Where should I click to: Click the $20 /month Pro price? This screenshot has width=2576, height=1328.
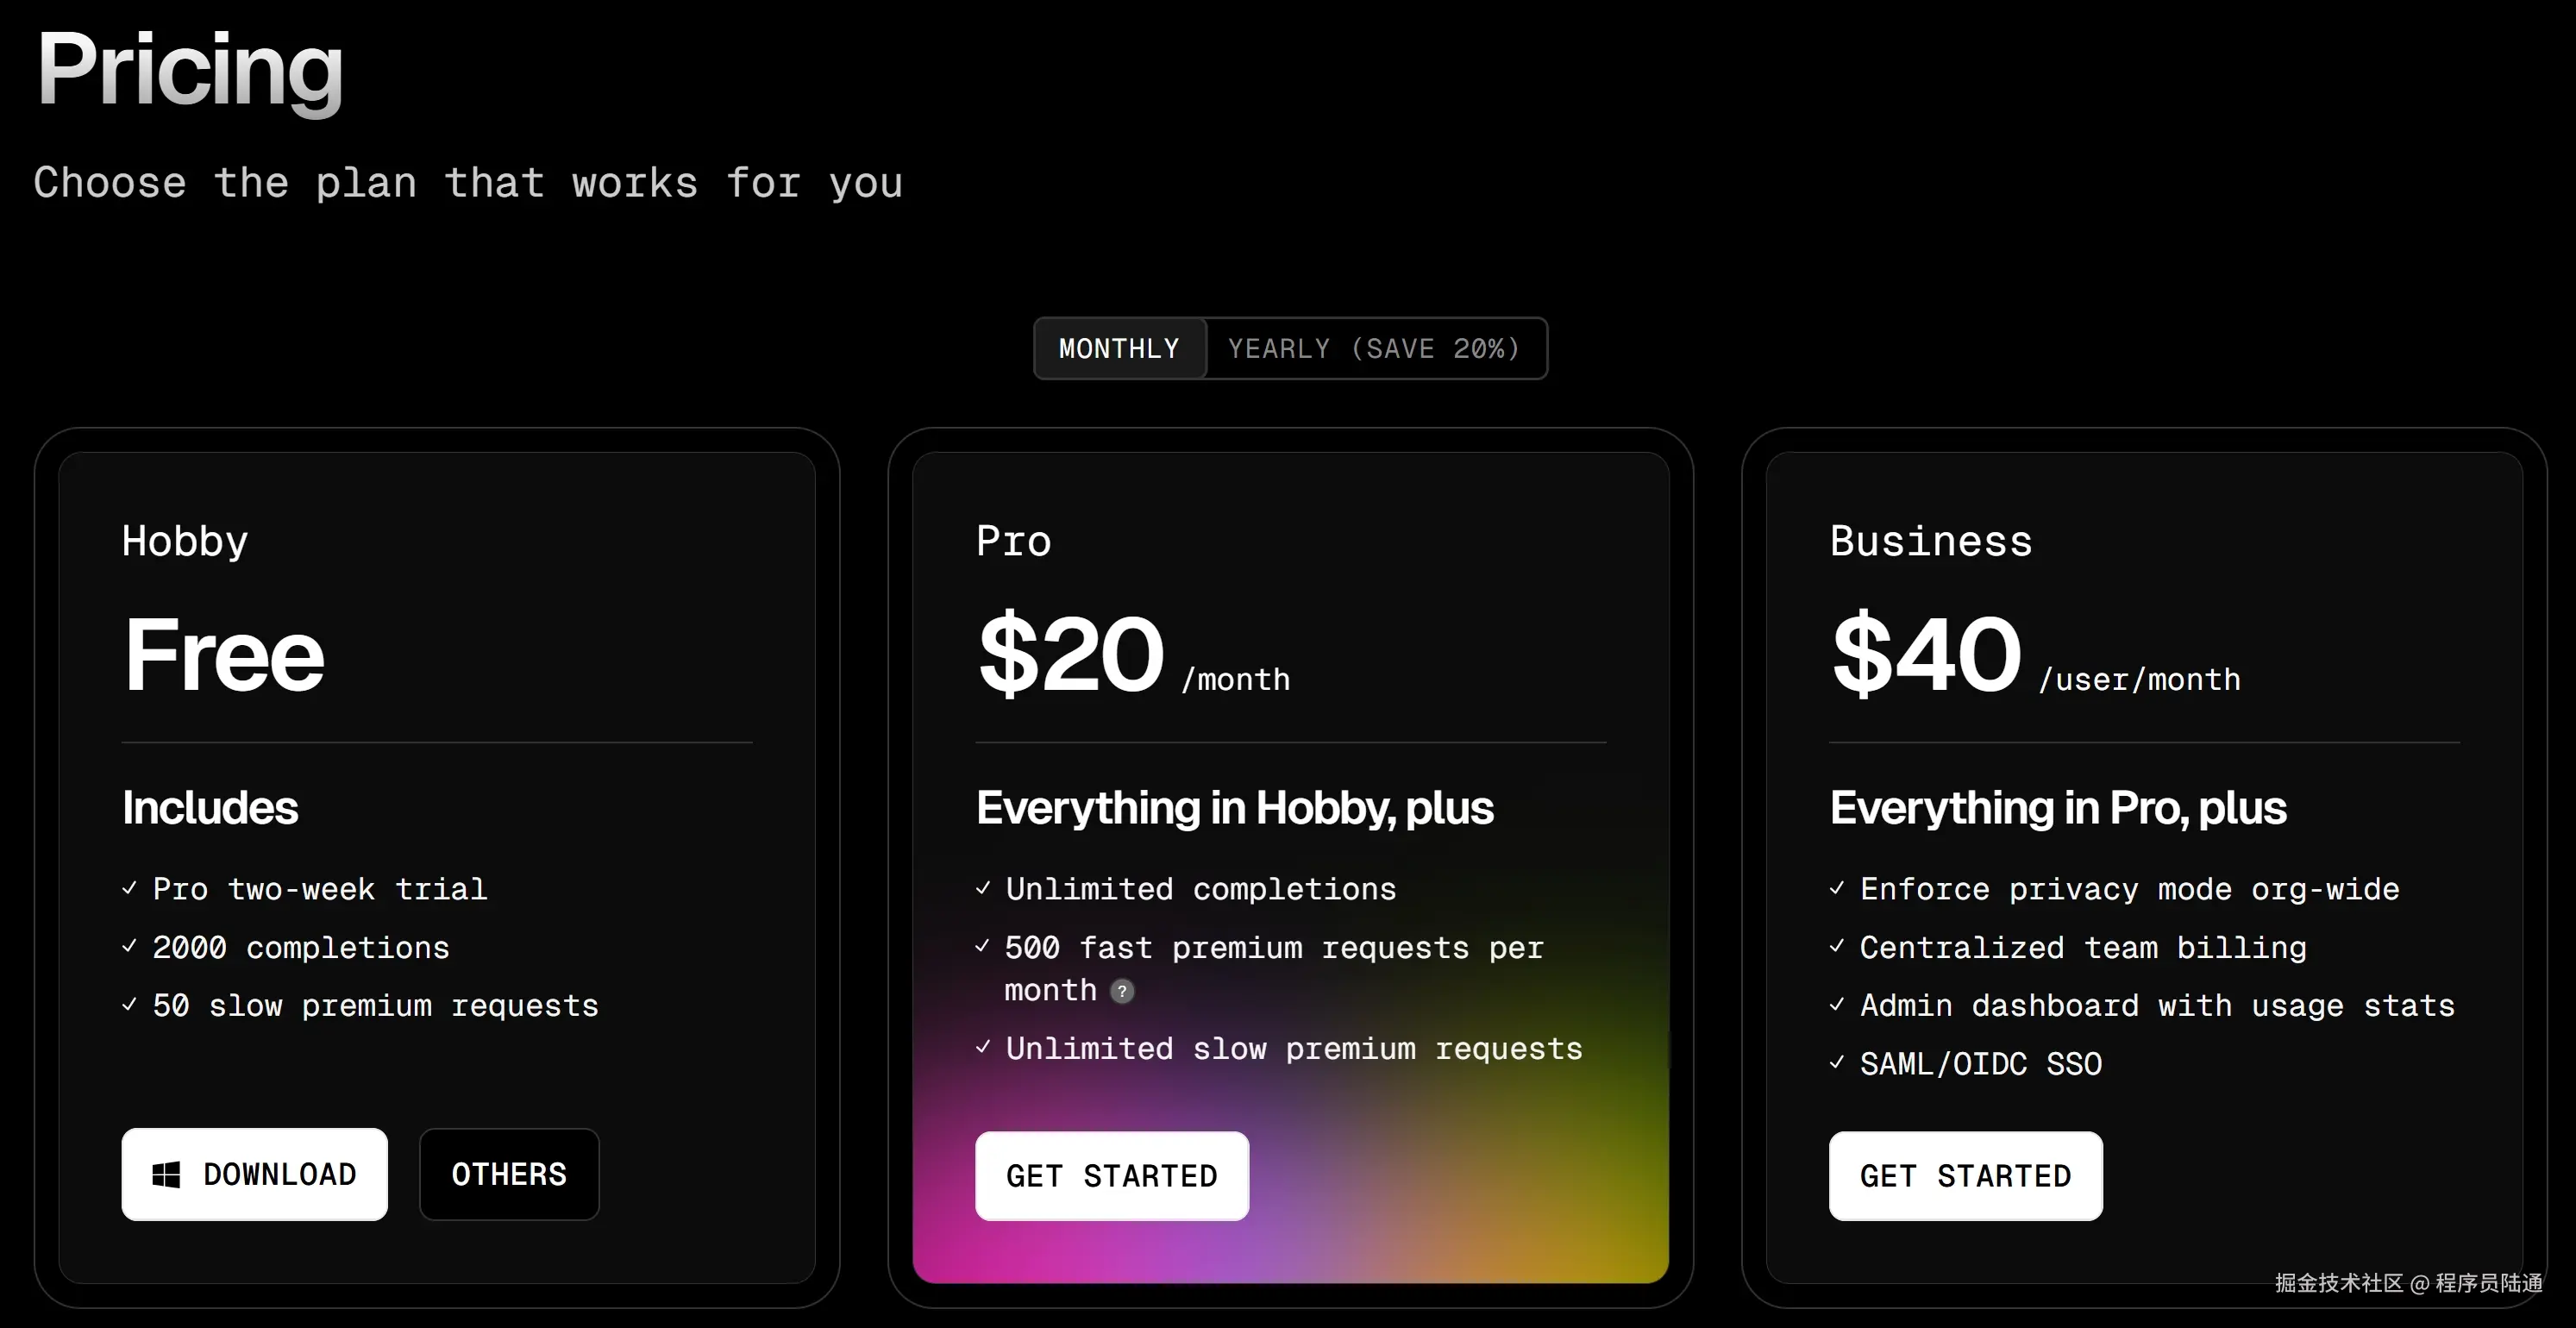point(1134,655)
